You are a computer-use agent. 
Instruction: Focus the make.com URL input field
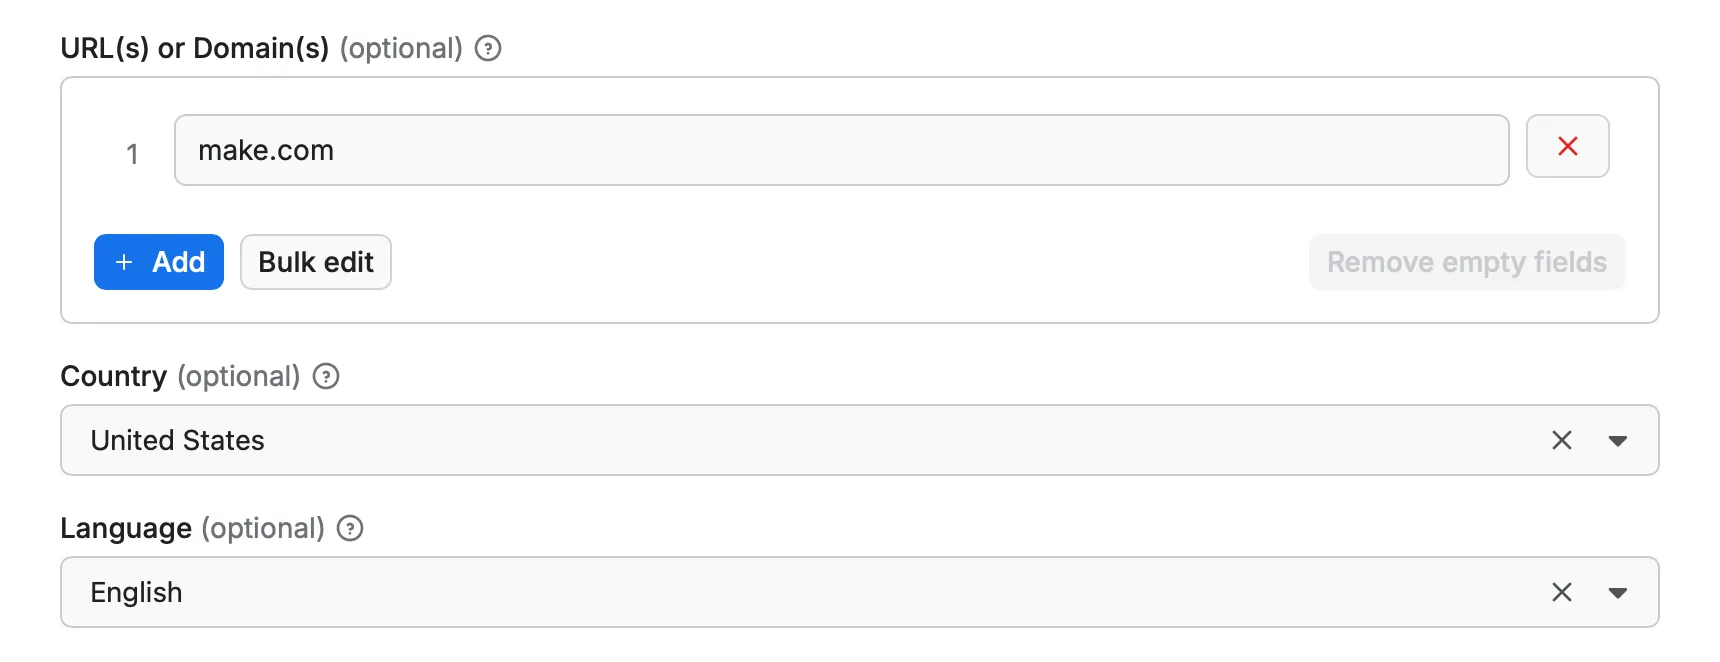click(x=840, y=150)
